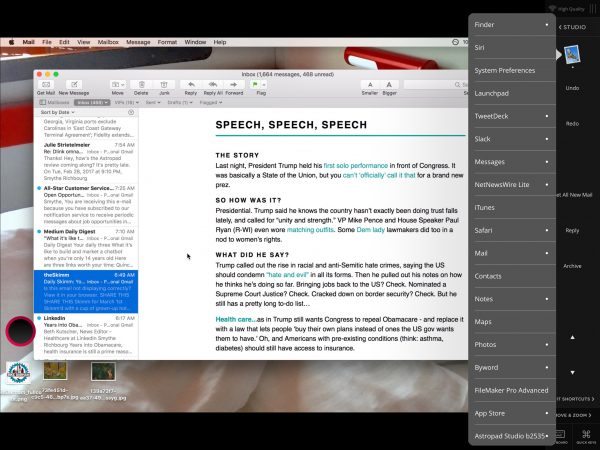Tap the Redo shortcut in Astropad sidebar
This screenshot has width=600, height=450.
coord(572,124)
